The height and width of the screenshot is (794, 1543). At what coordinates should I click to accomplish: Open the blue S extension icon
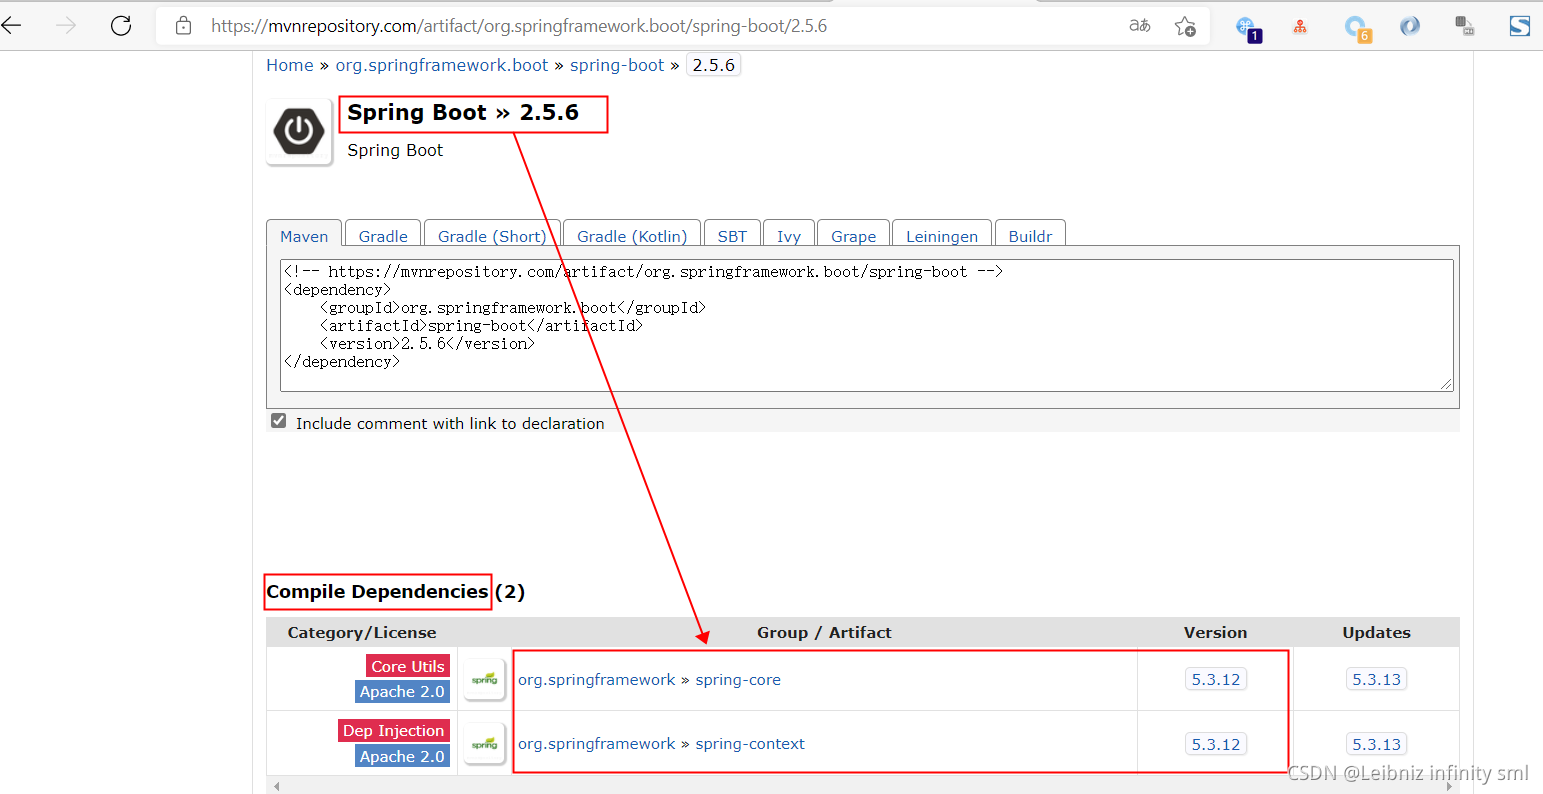[1520, 26]
